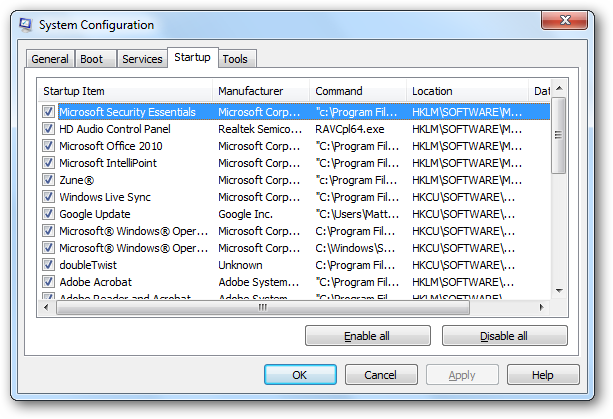The height and width of the screenshot is (419, 613).
Task: Click the RAVCpl64.exe command cell
Action: point(350,129)
